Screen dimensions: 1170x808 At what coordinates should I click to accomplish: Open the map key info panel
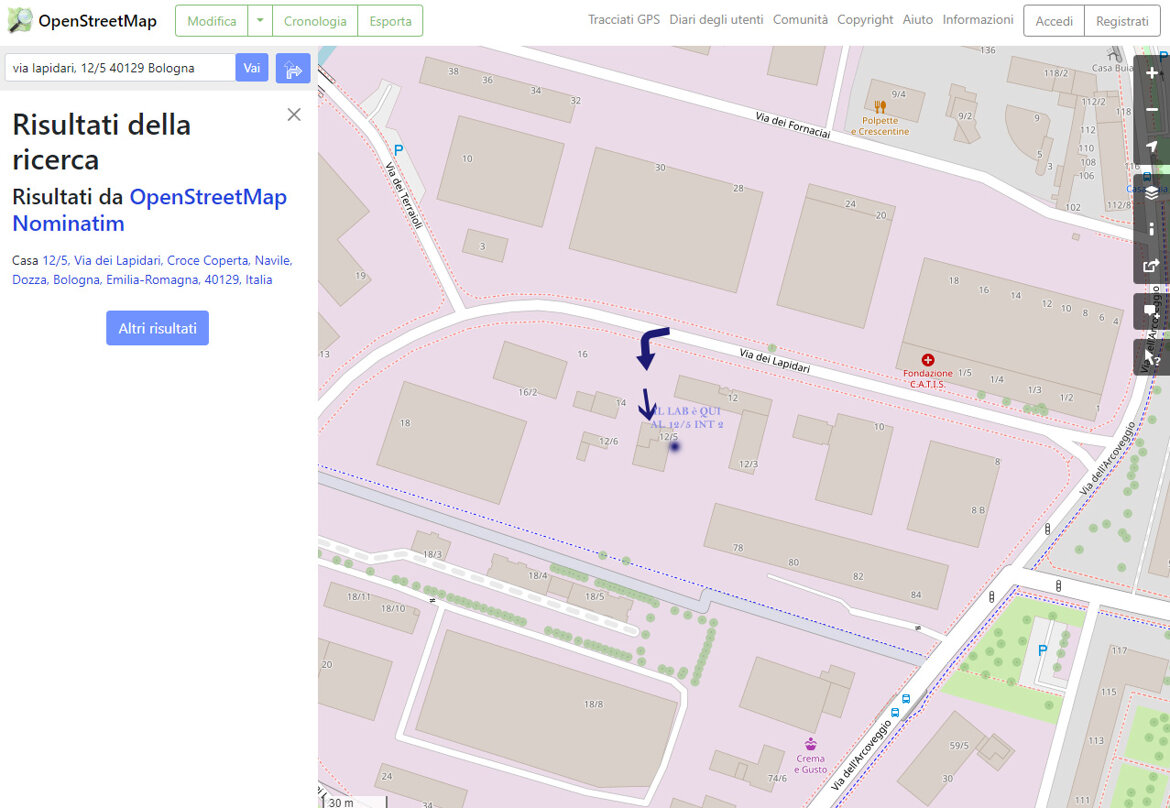[x=1152, y=229]
